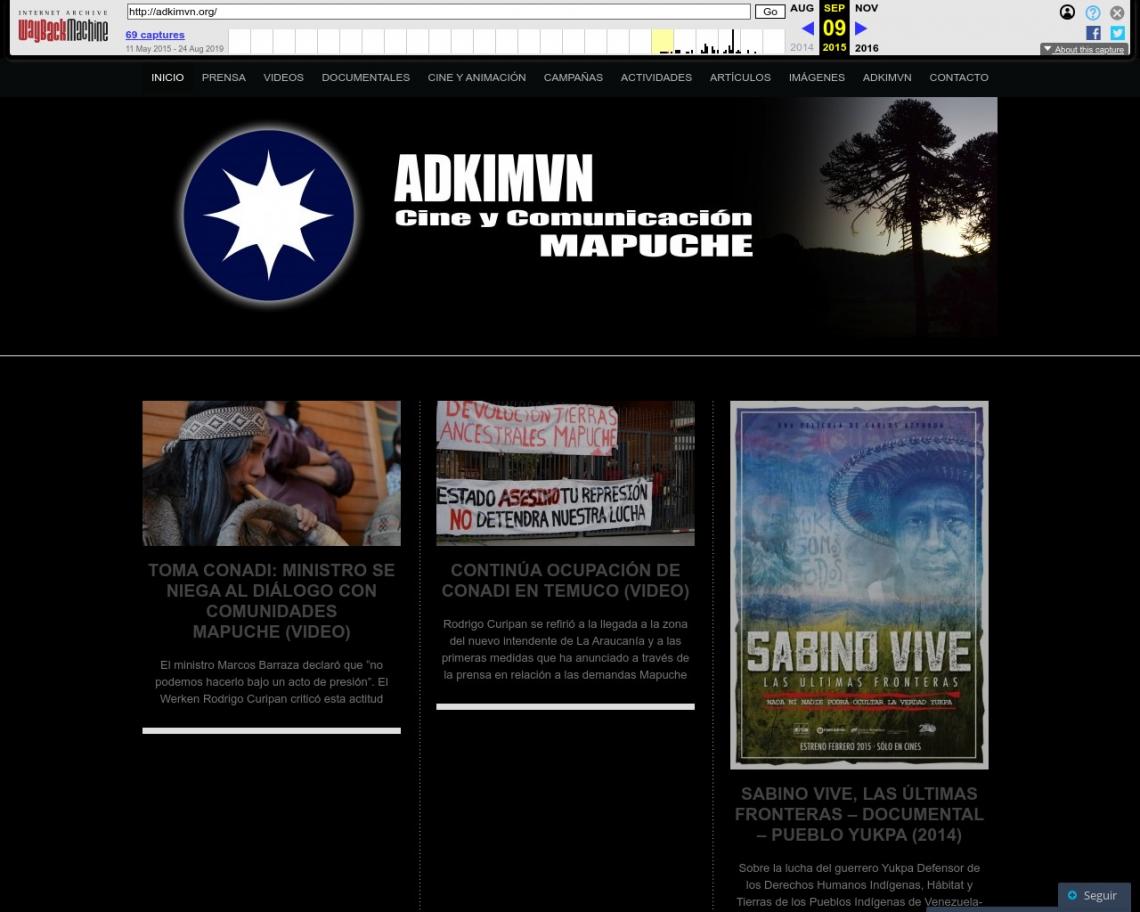The height and width of the screenshot is (912, 1140).
Task: Select AUG month in Wayback navigation
Action: click(x=802, y=8)
